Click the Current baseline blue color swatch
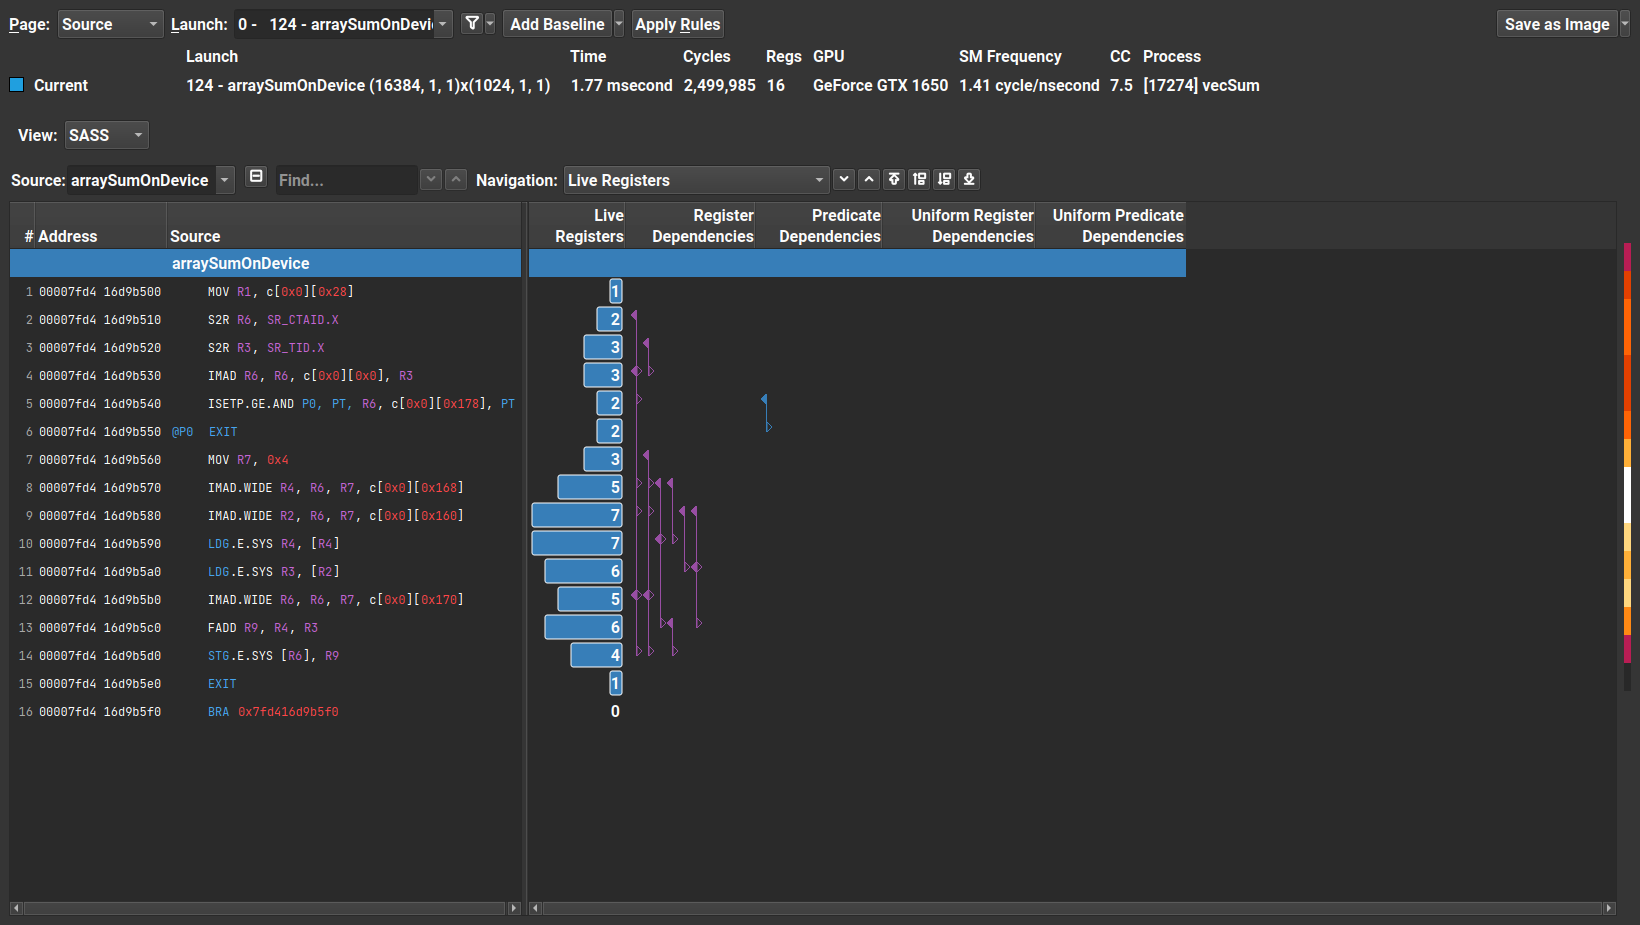Screen dimensions: 1640x925 click(x=16, y=85)
